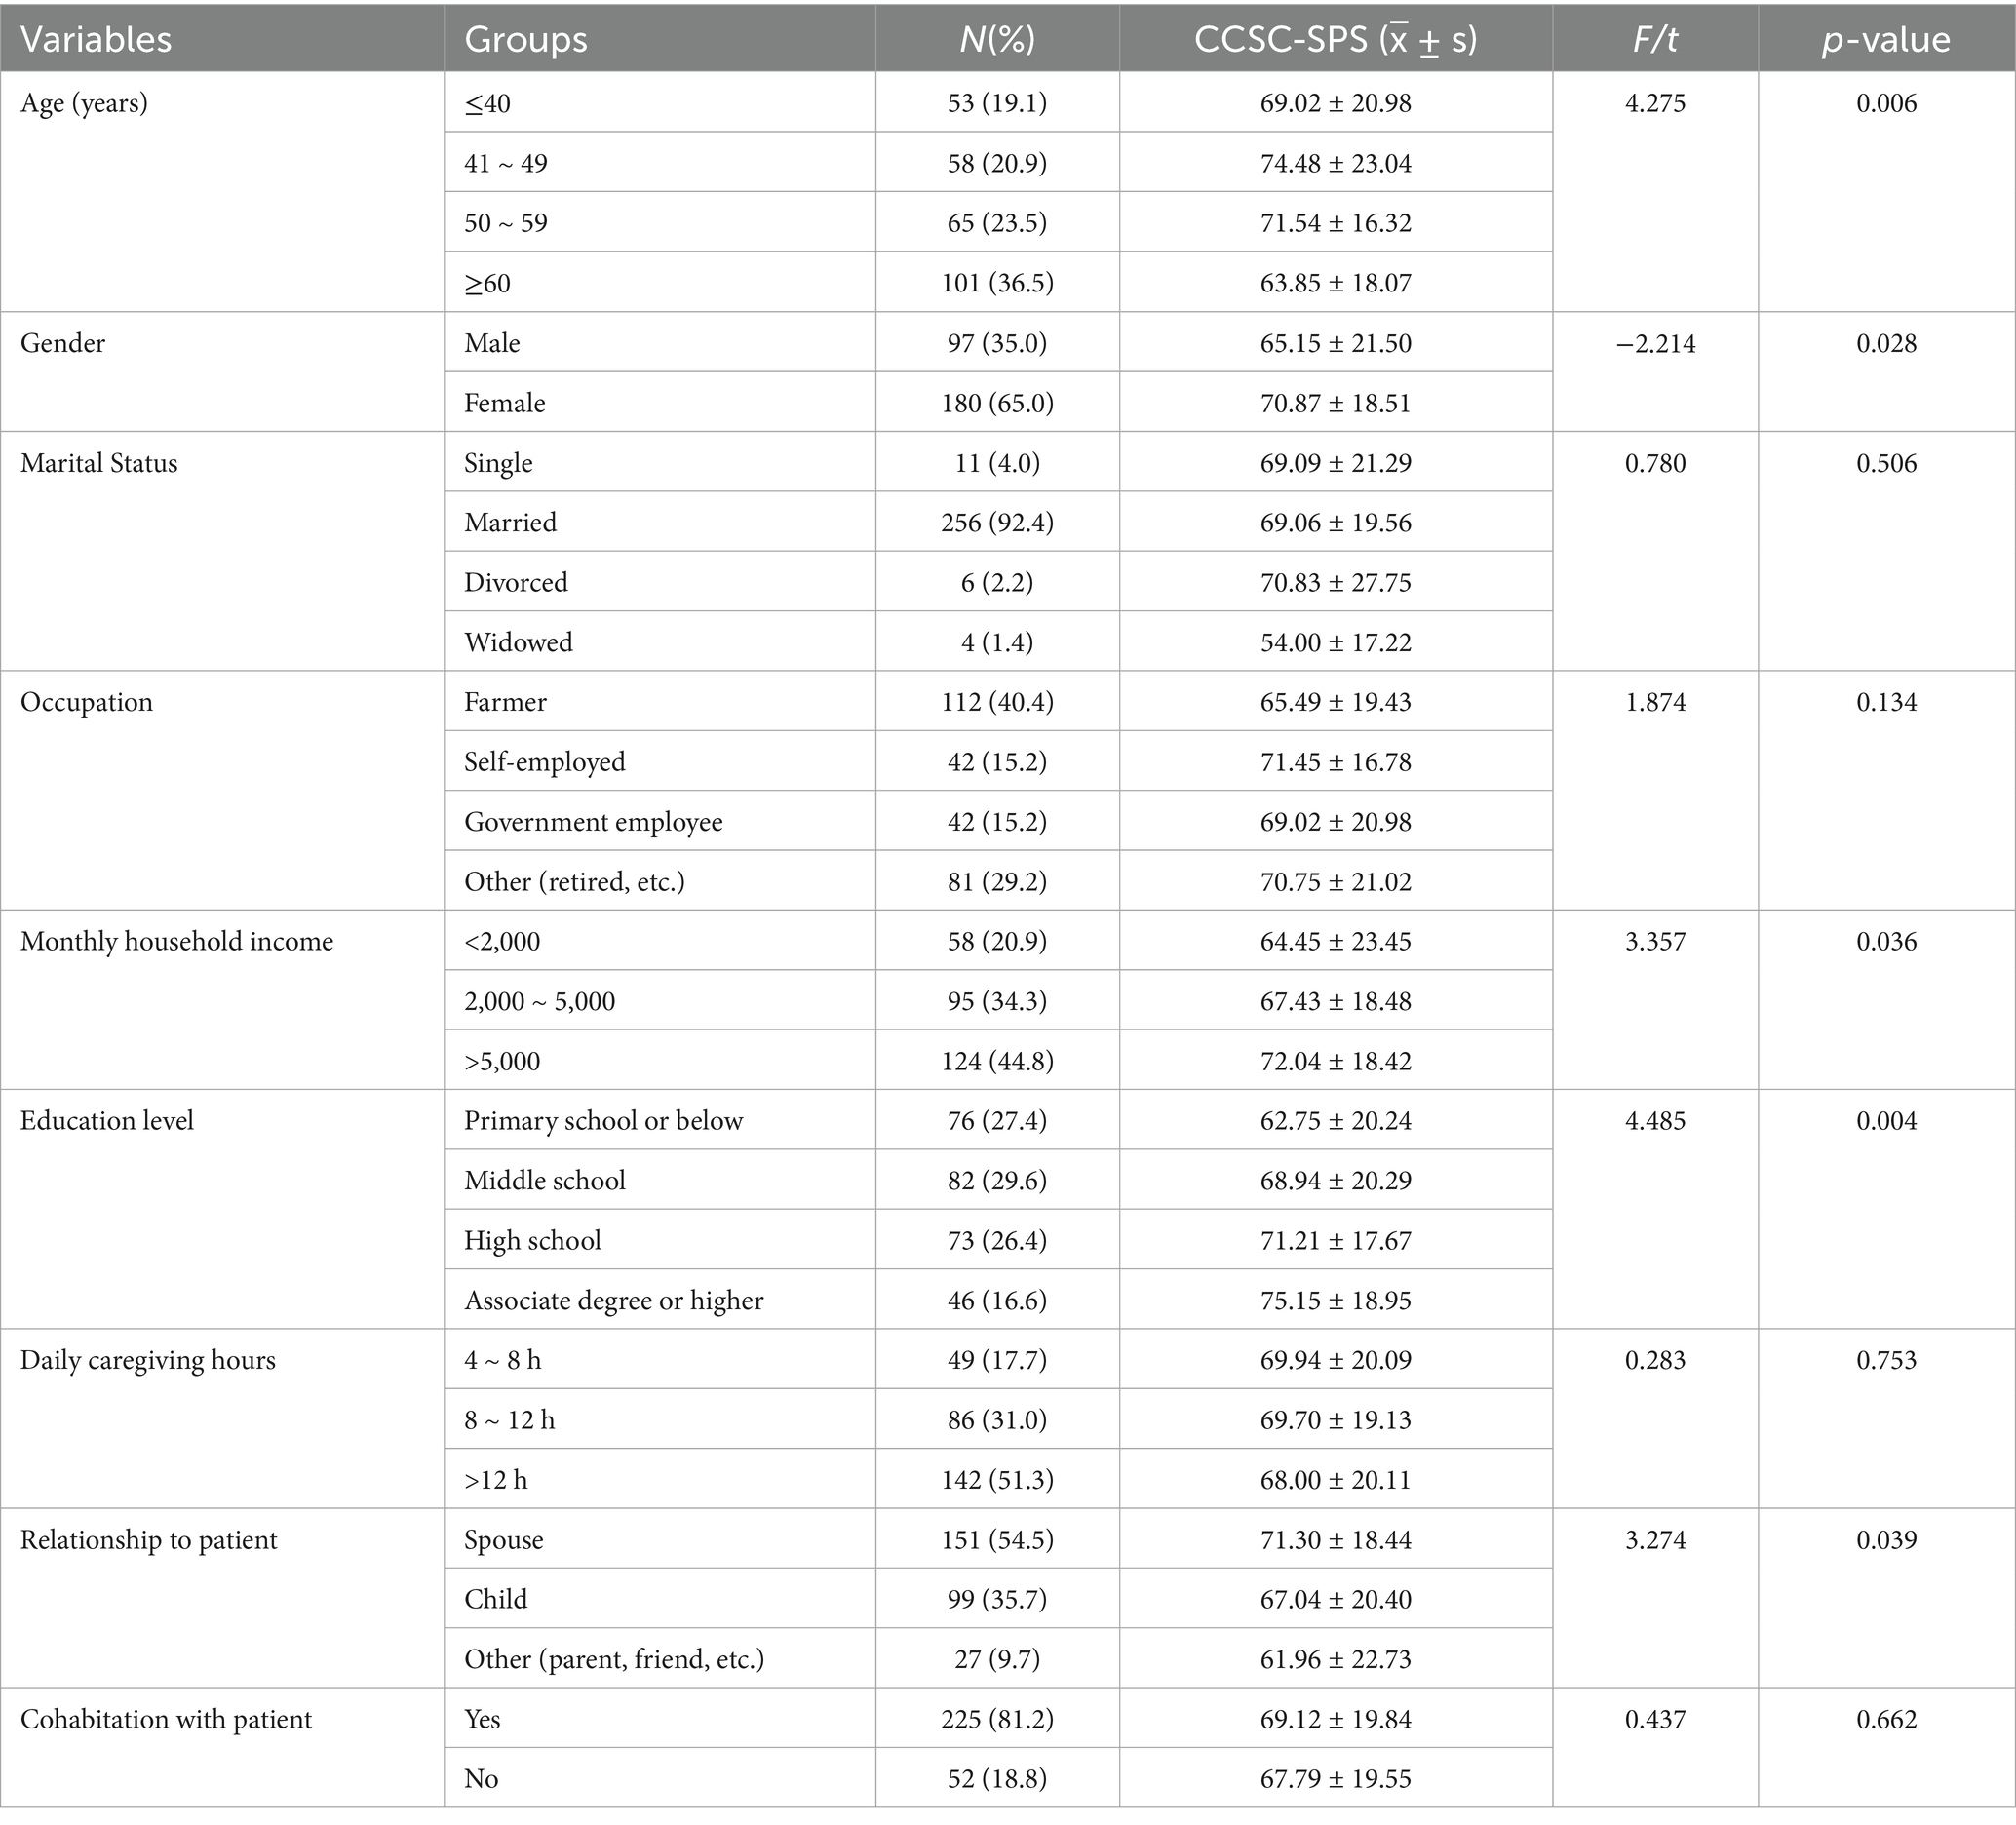Viewport: 2016px width, 1825px height.
Task: Select the Daily caregiving hours label
Action: pos(148,1360)
